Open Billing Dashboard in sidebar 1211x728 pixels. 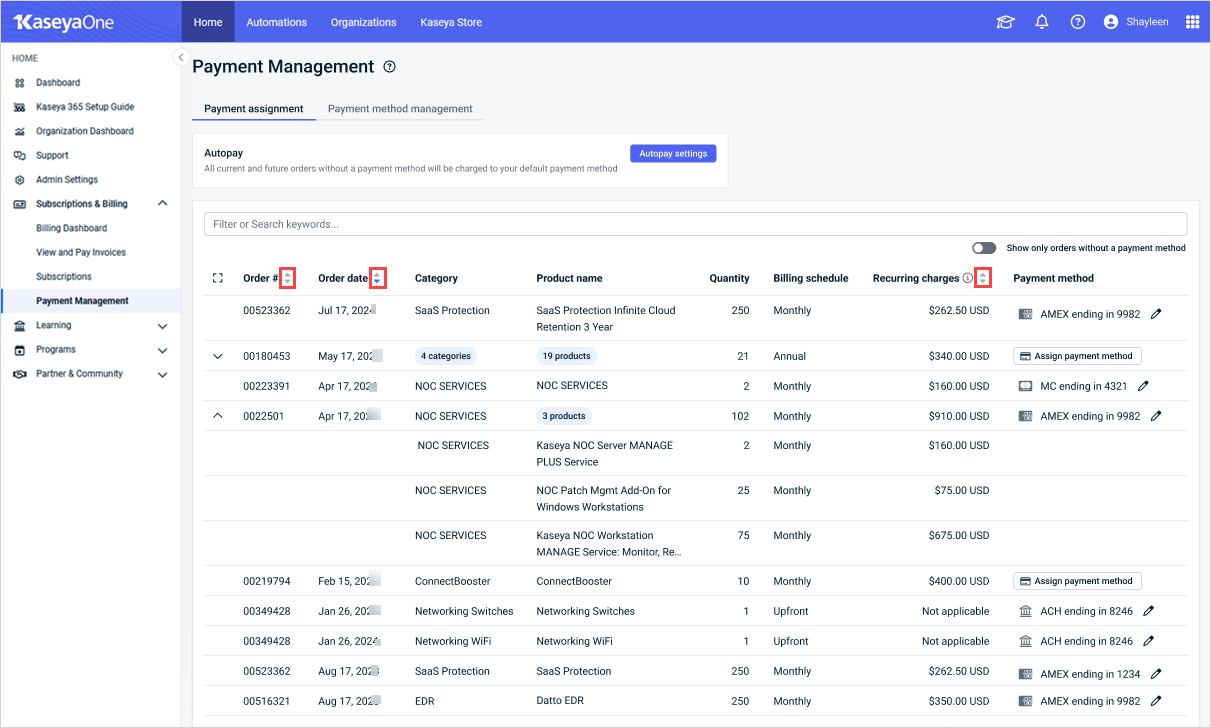click(x=71, y=228)
